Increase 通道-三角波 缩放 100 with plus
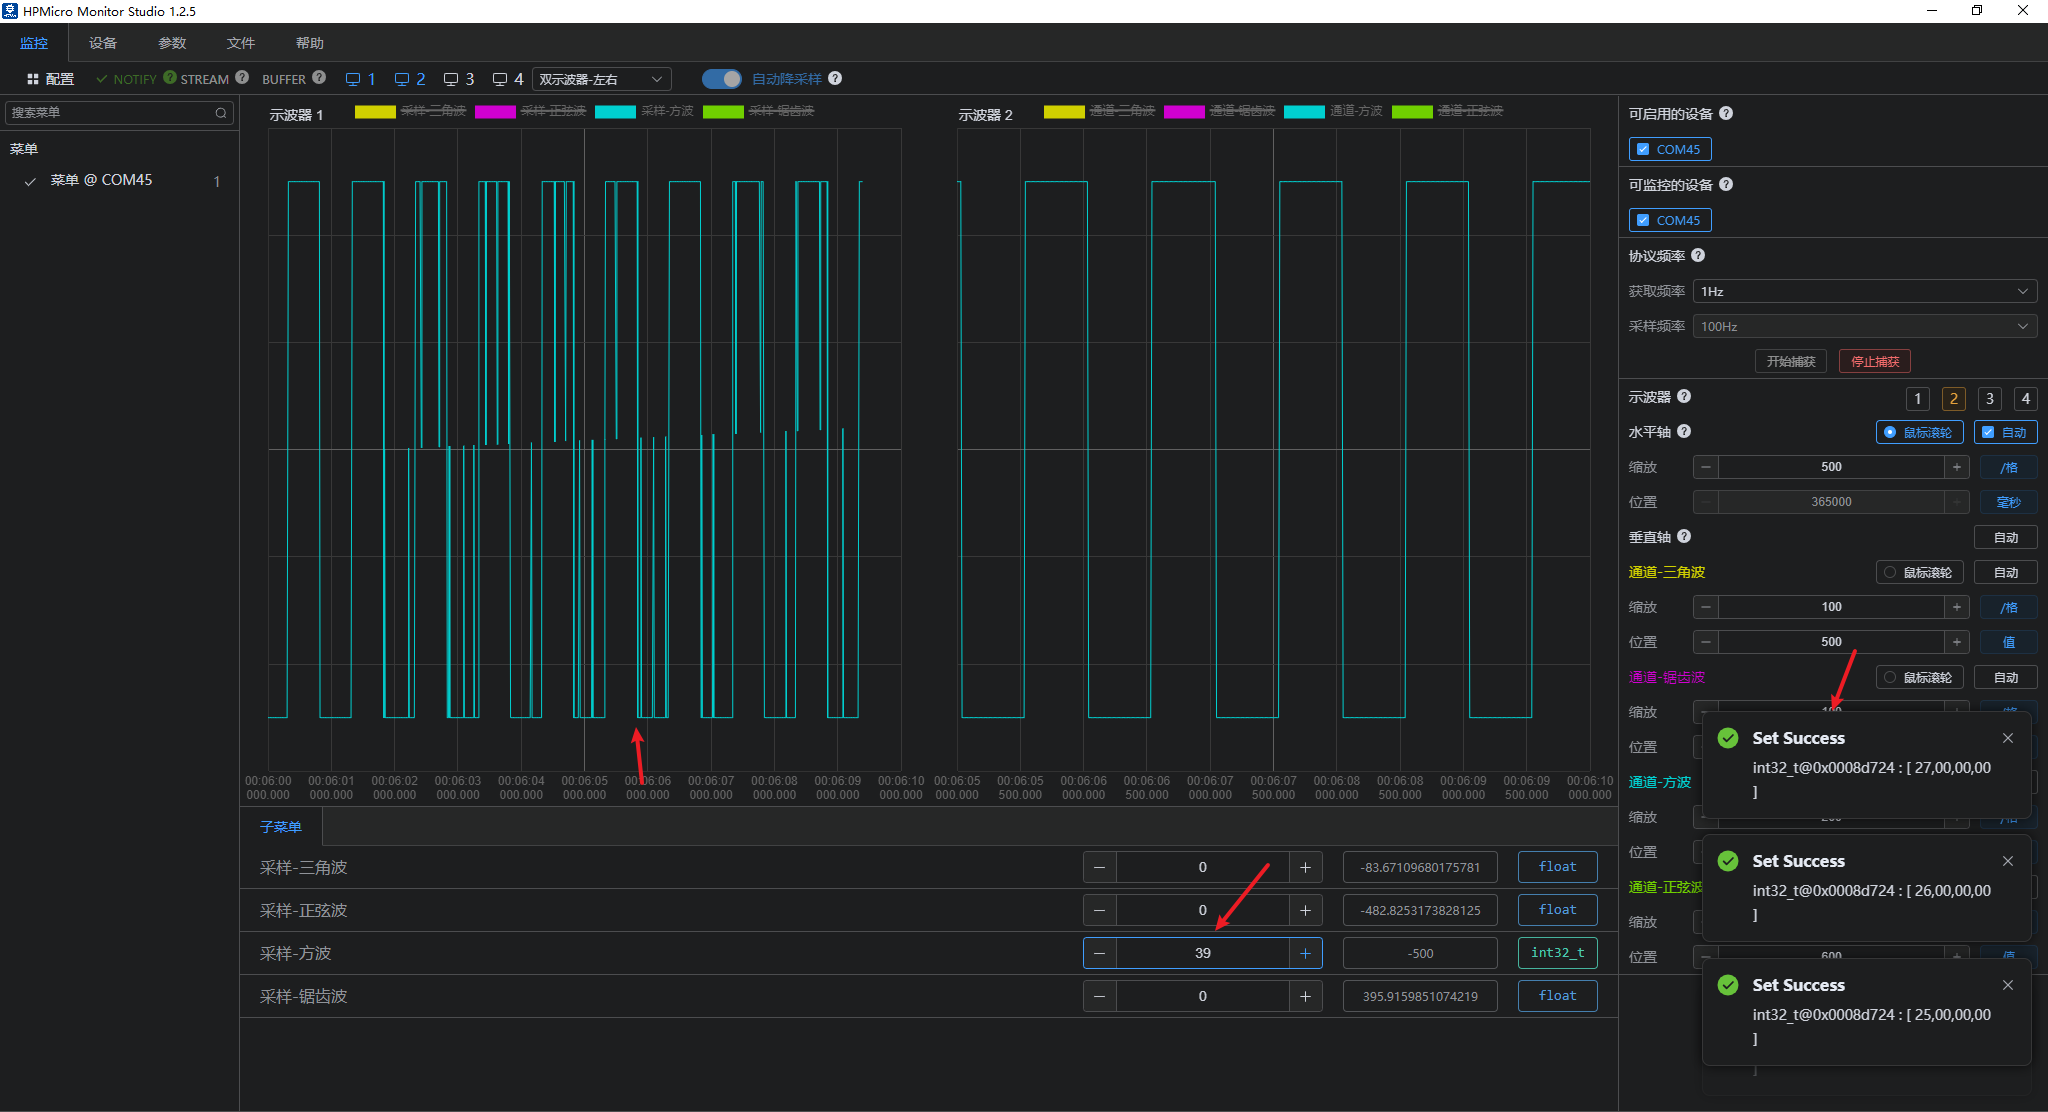The width and height of the screenshot is (2048, 1112). 1957,607
